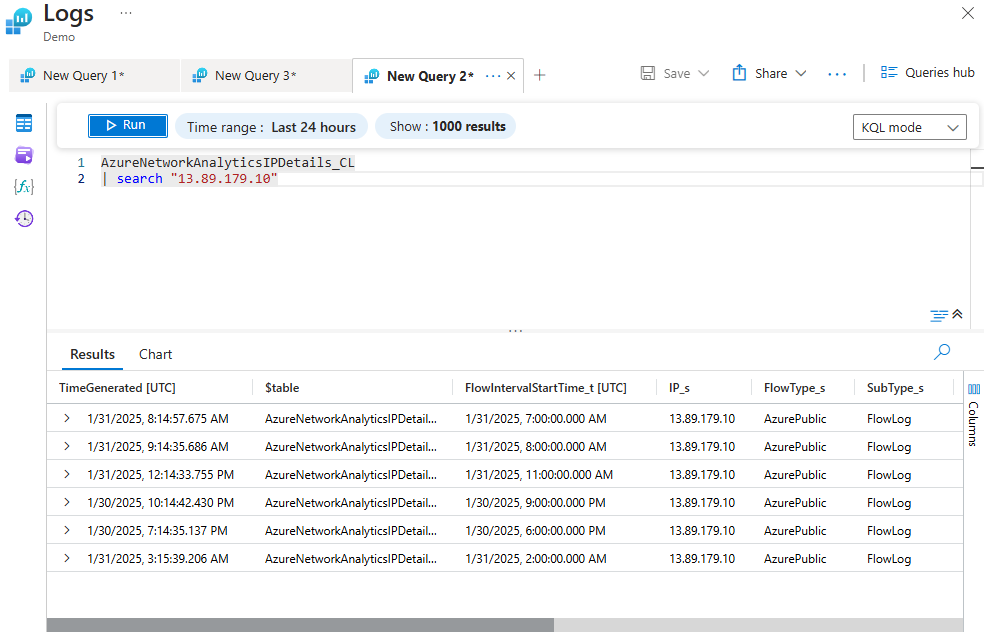This screenshot has height=632, width=986.
Task: Click the IP_s column header
Action: (x=679, y=388)
